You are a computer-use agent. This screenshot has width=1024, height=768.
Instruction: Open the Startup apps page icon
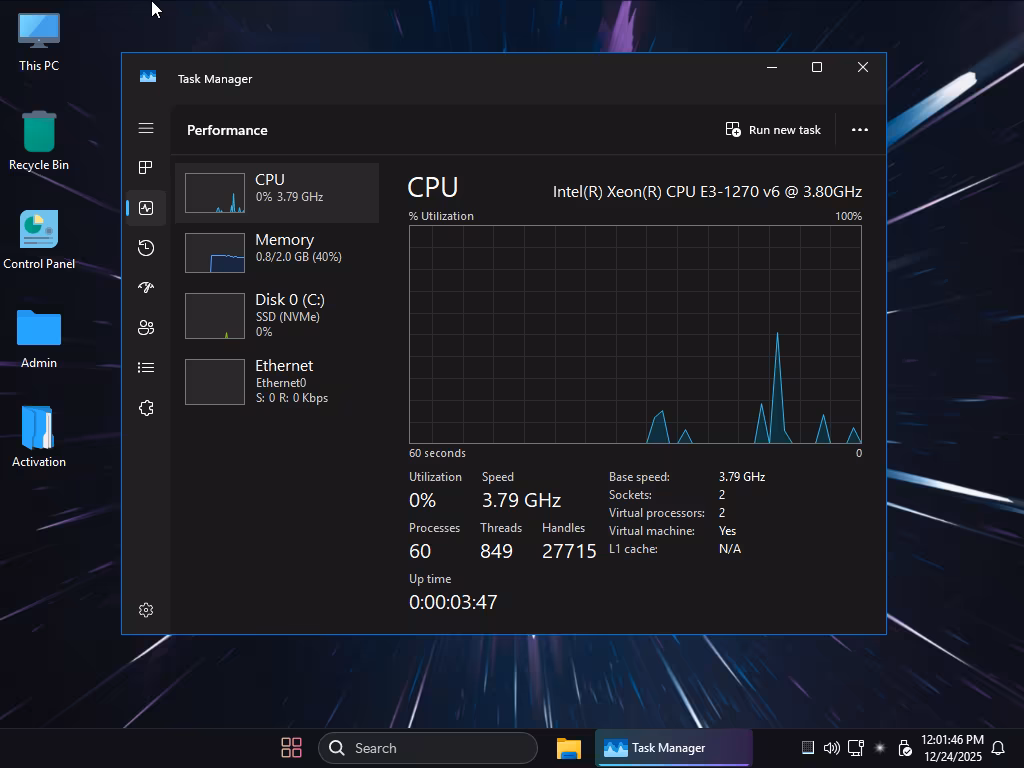[146, 288]
